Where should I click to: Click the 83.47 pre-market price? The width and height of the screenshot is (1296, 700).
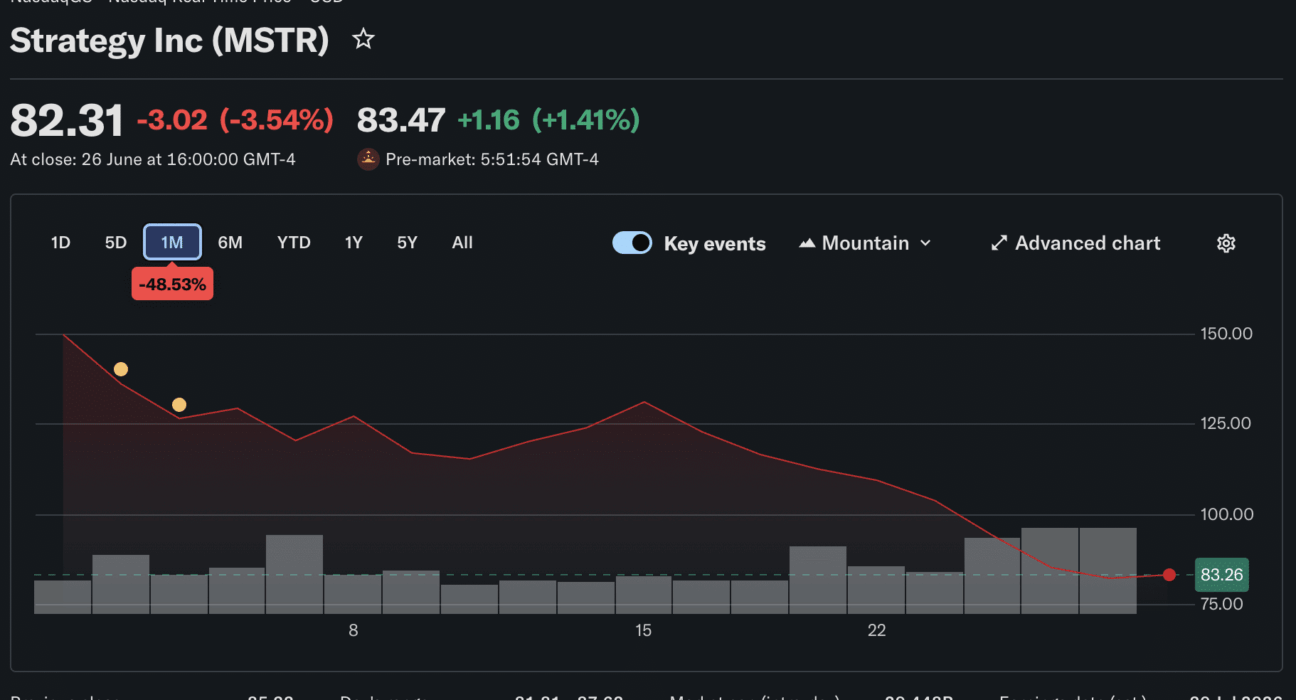(x=401, y=121)
